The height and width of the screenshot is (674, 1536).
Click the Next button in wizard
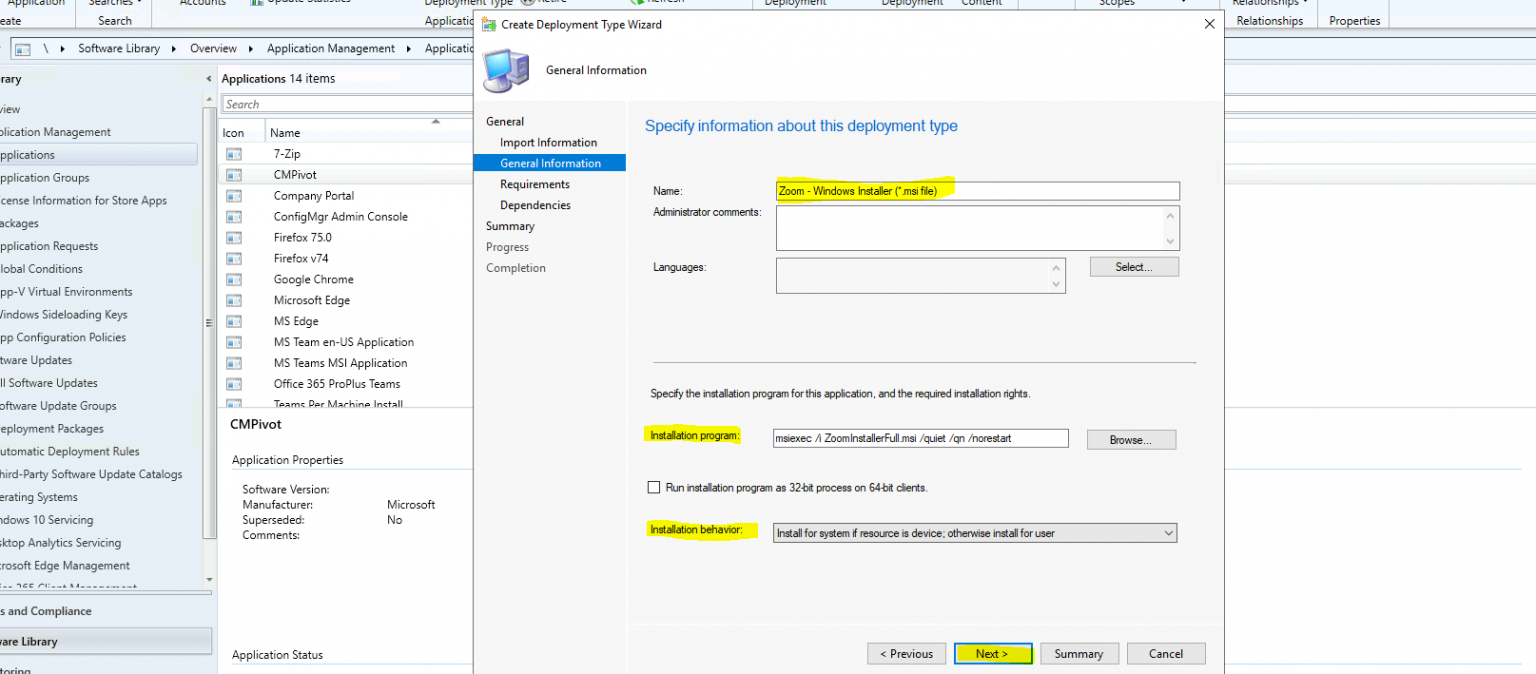pos(994,654)
